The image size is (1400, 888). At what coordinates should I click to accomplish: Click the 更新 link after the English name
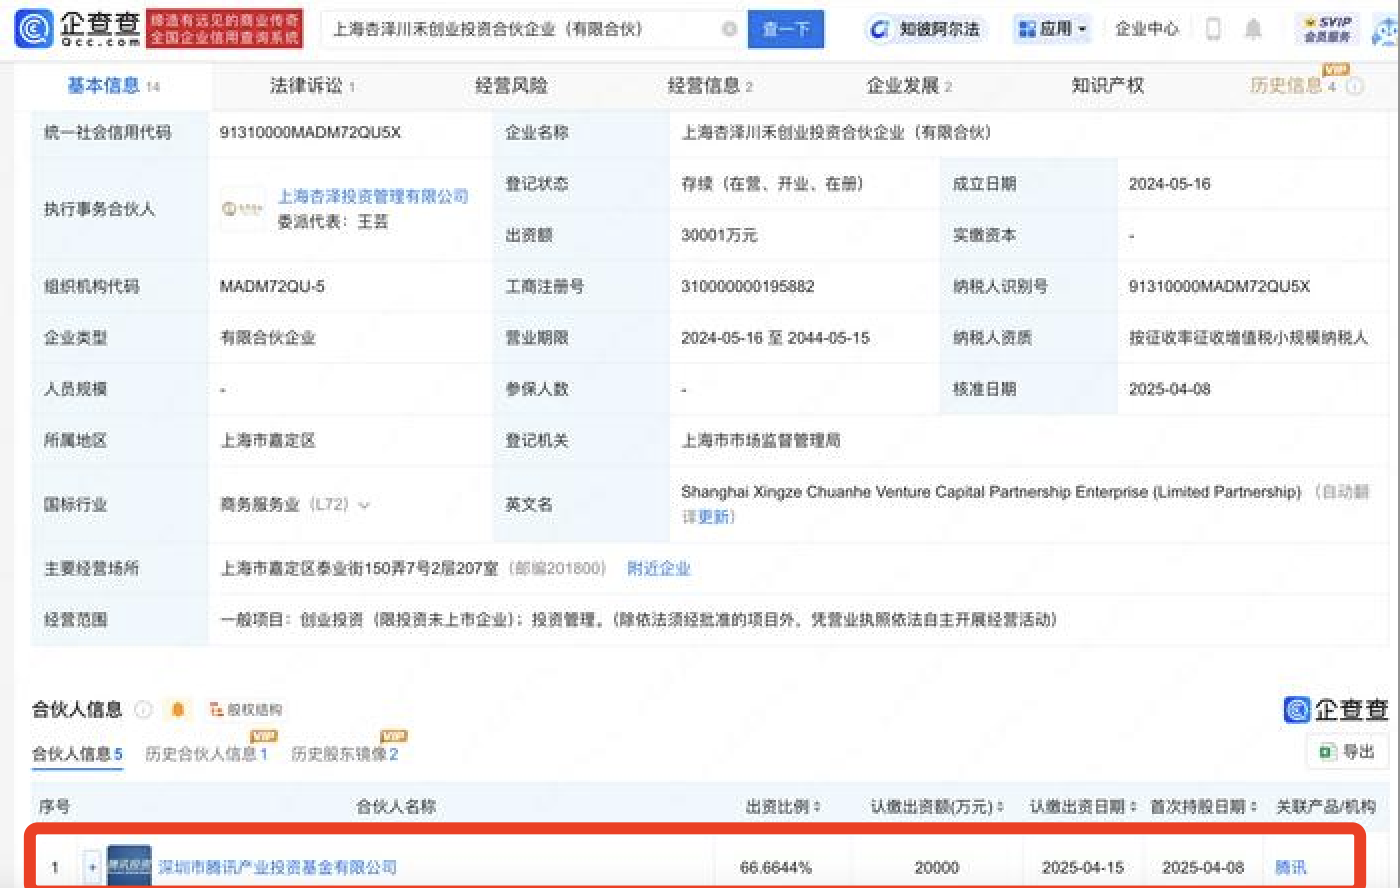point(714,517)
